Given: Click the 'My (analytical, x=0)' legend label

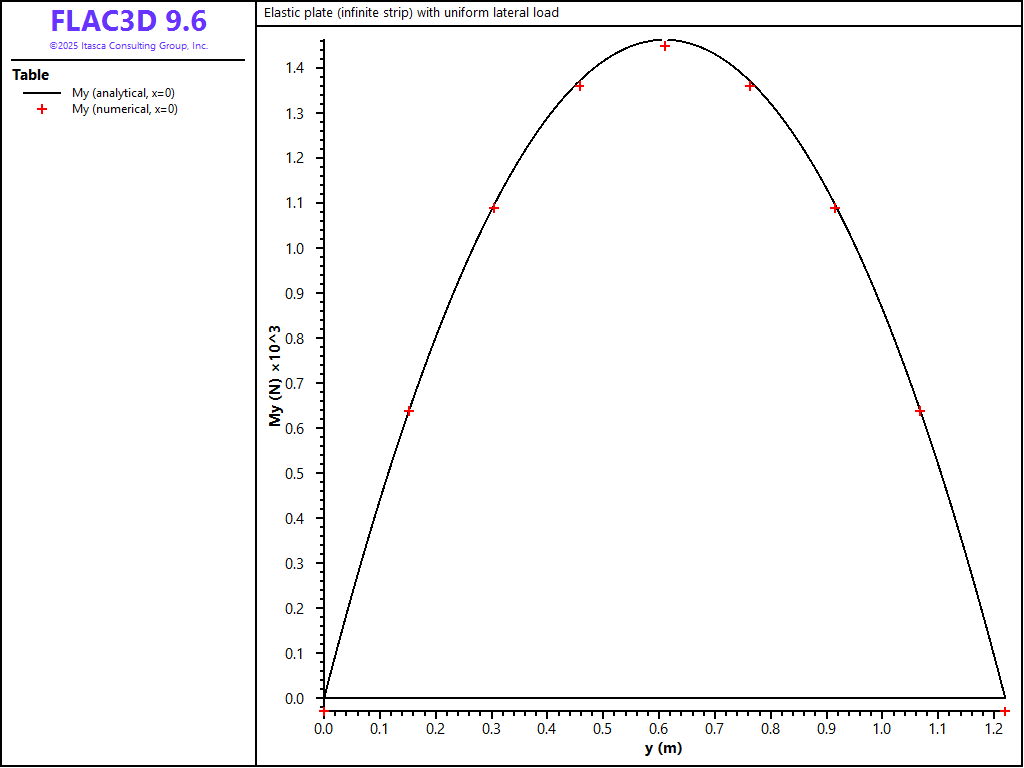Looking at the screenshot, I should (x=124, y=93).
